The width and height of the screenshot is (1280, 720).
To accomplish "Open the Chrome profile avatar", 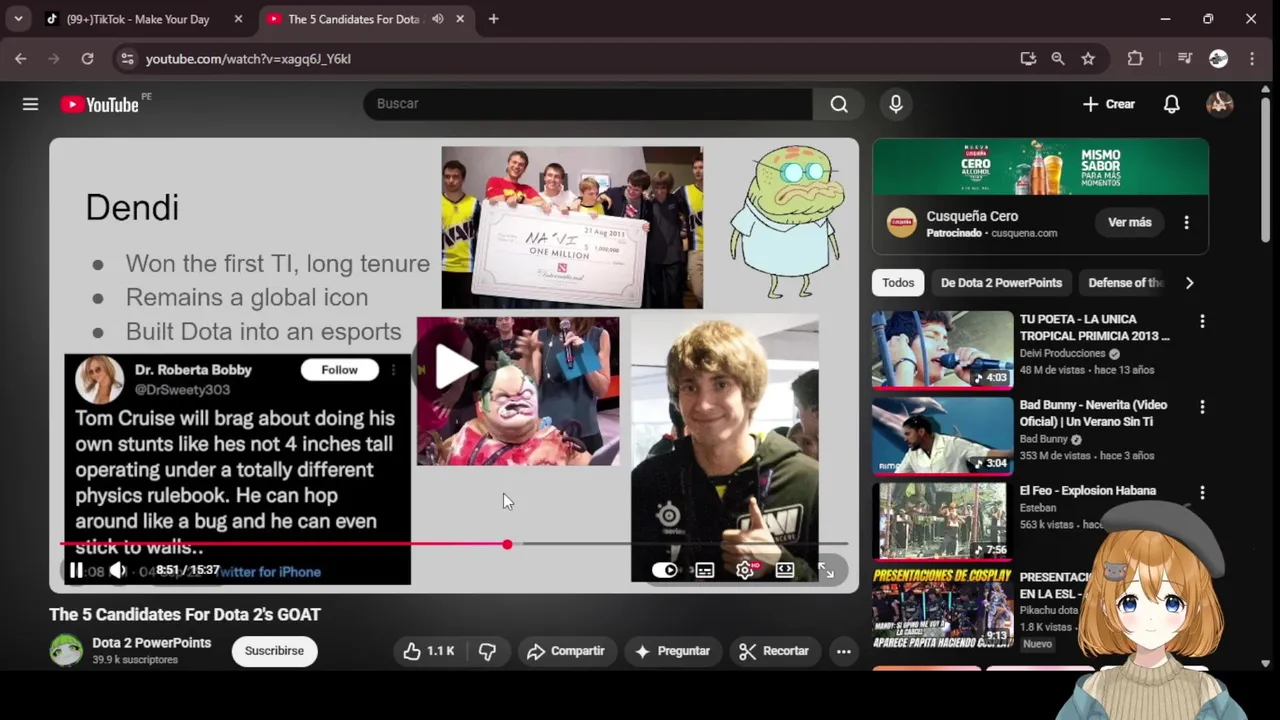I will tap(1218, 59).
